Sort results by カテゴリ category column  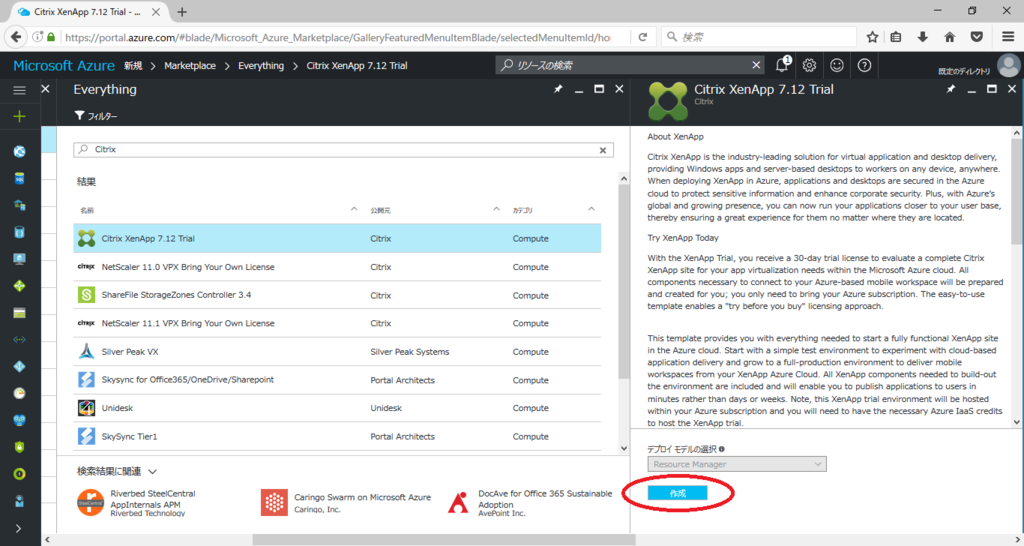pyautogui.click(x=522, y=210)
